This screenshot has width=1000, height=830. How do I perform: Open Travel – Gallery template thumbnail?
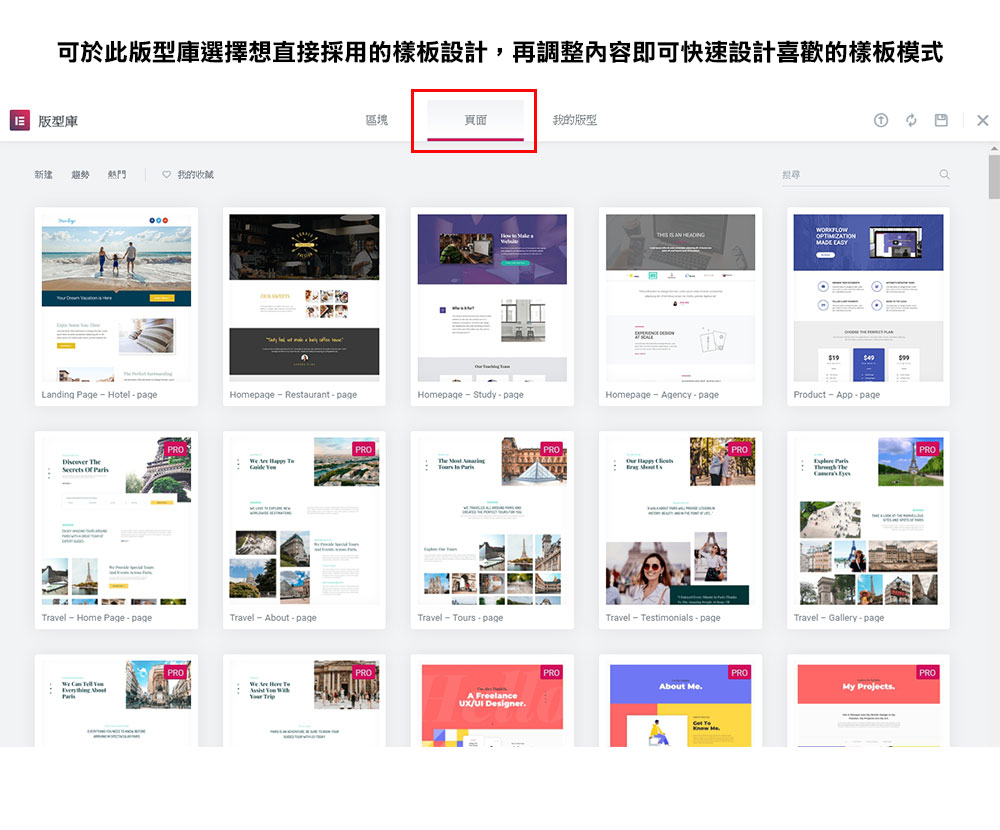pyautogui.click(x=868, y=521)
